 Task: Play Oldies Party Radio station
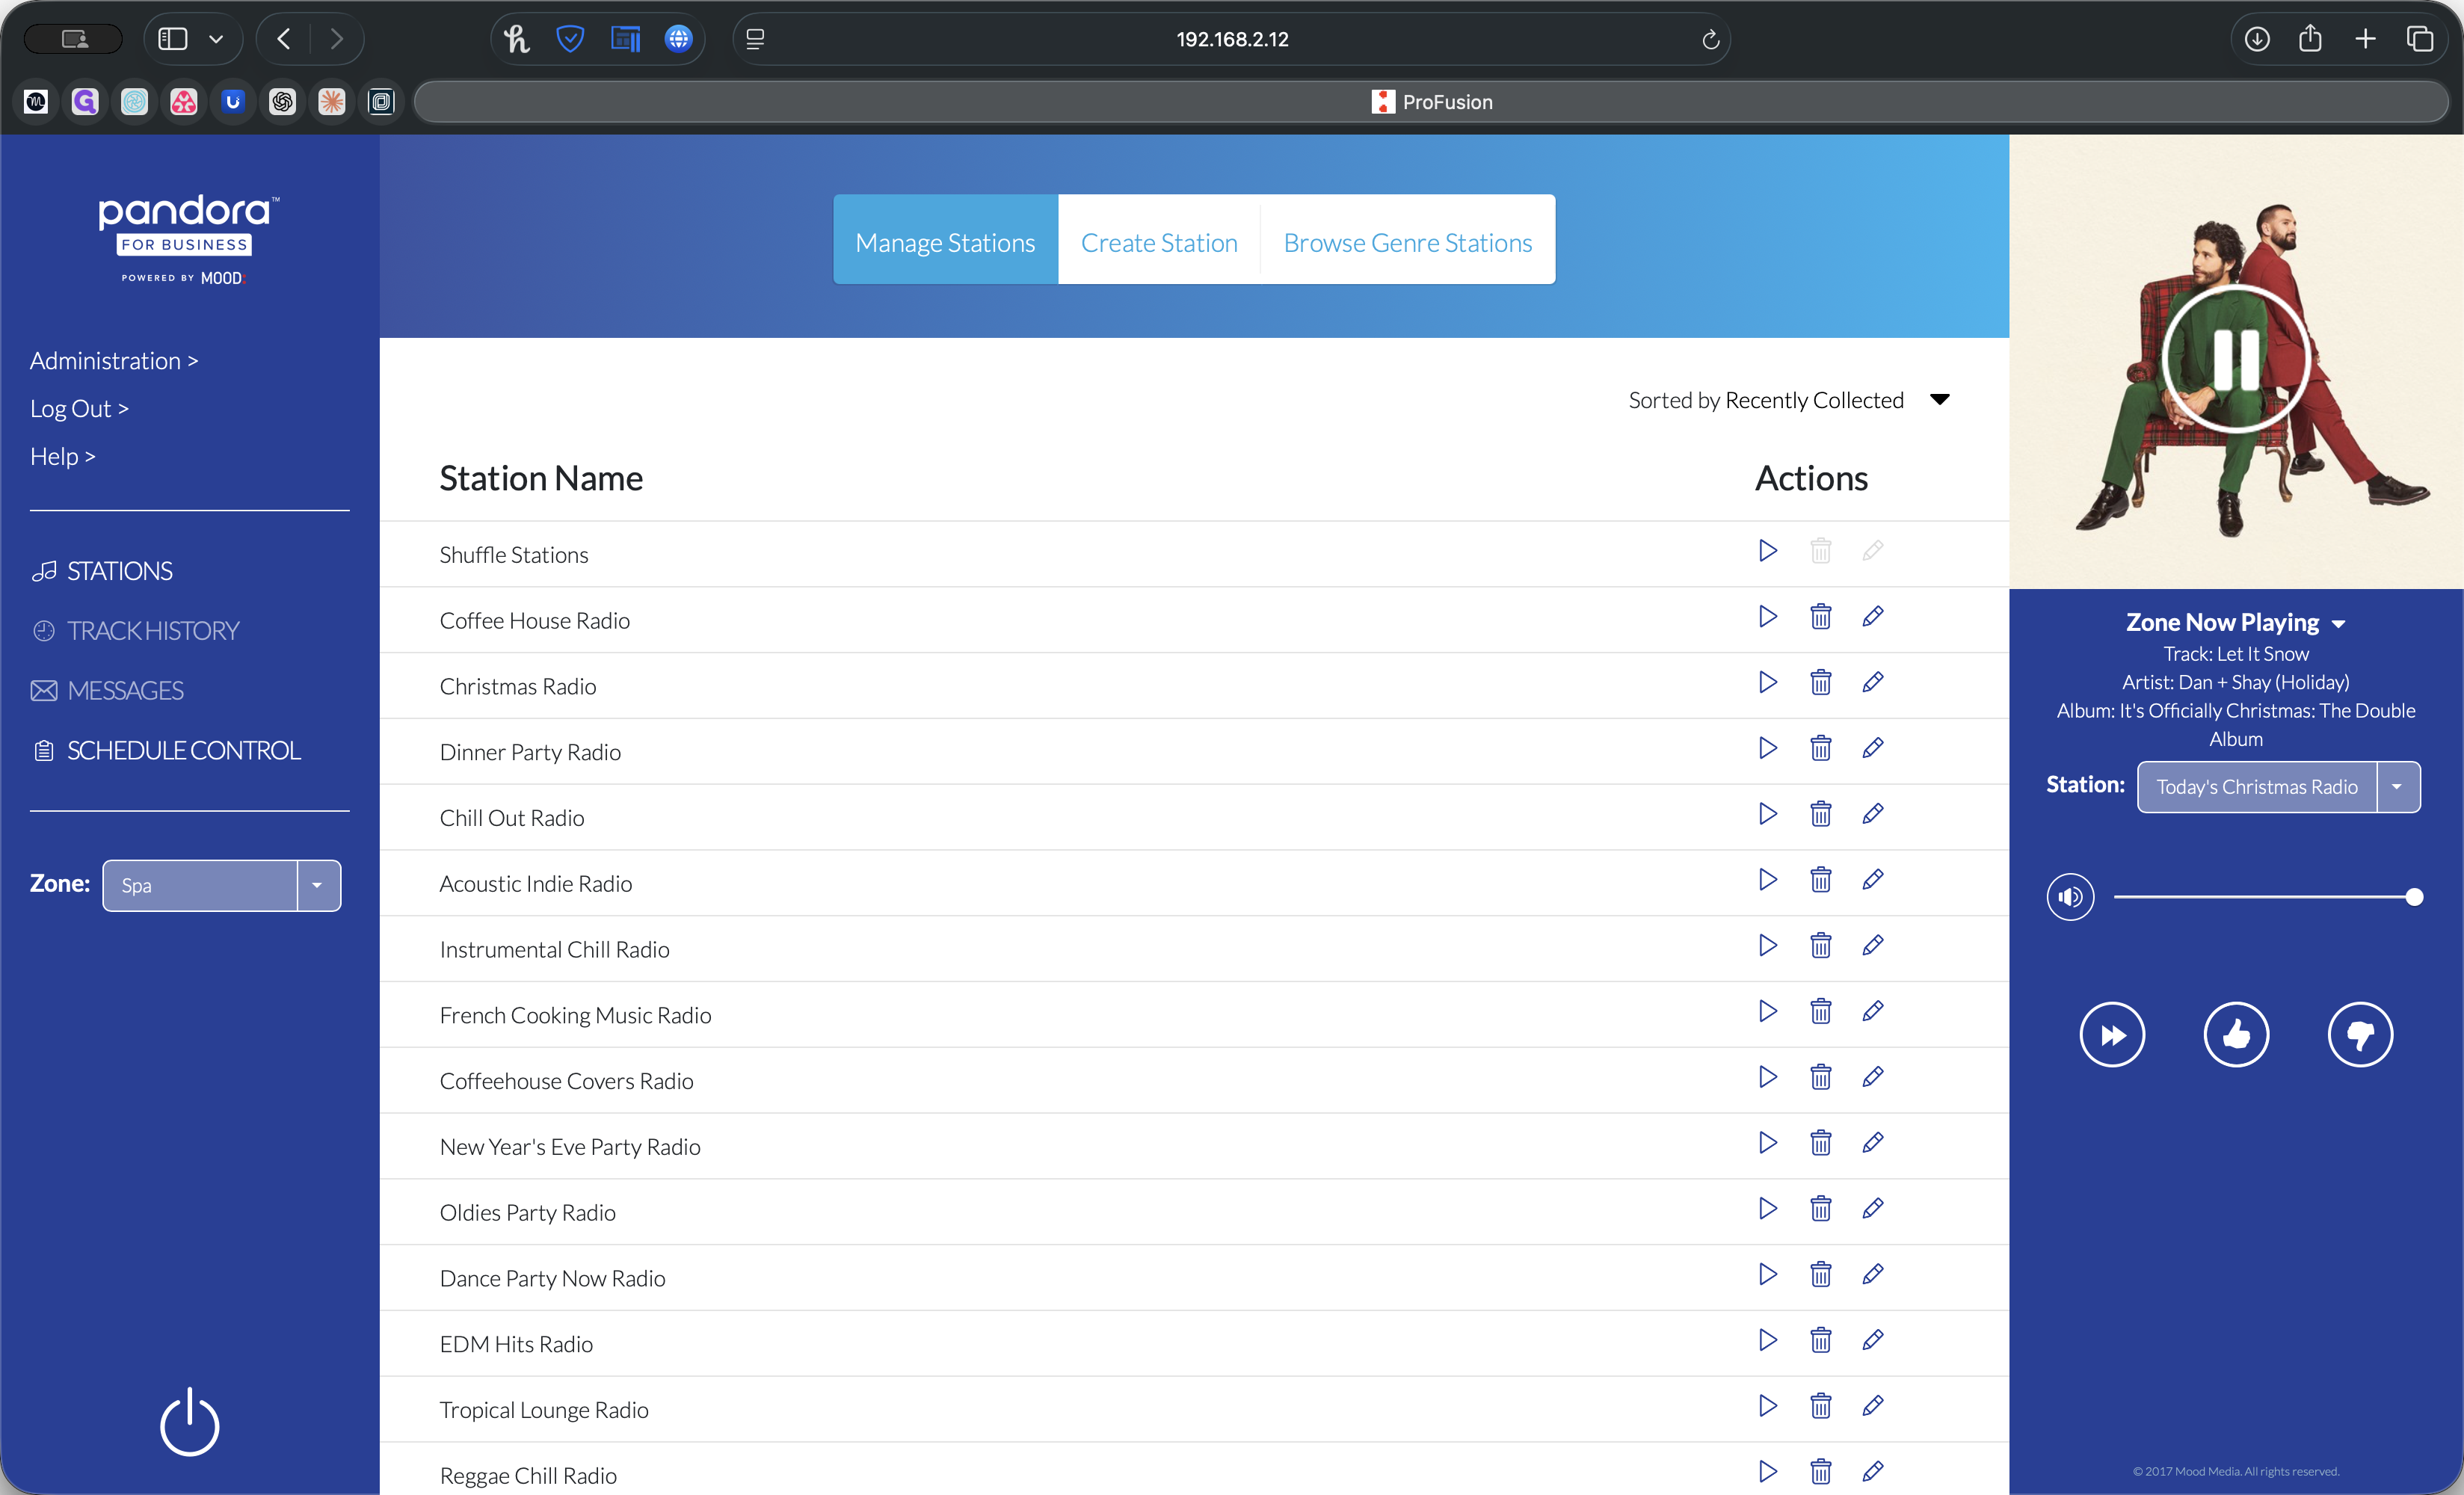pyautogui.click(x=1767, y=1209)
